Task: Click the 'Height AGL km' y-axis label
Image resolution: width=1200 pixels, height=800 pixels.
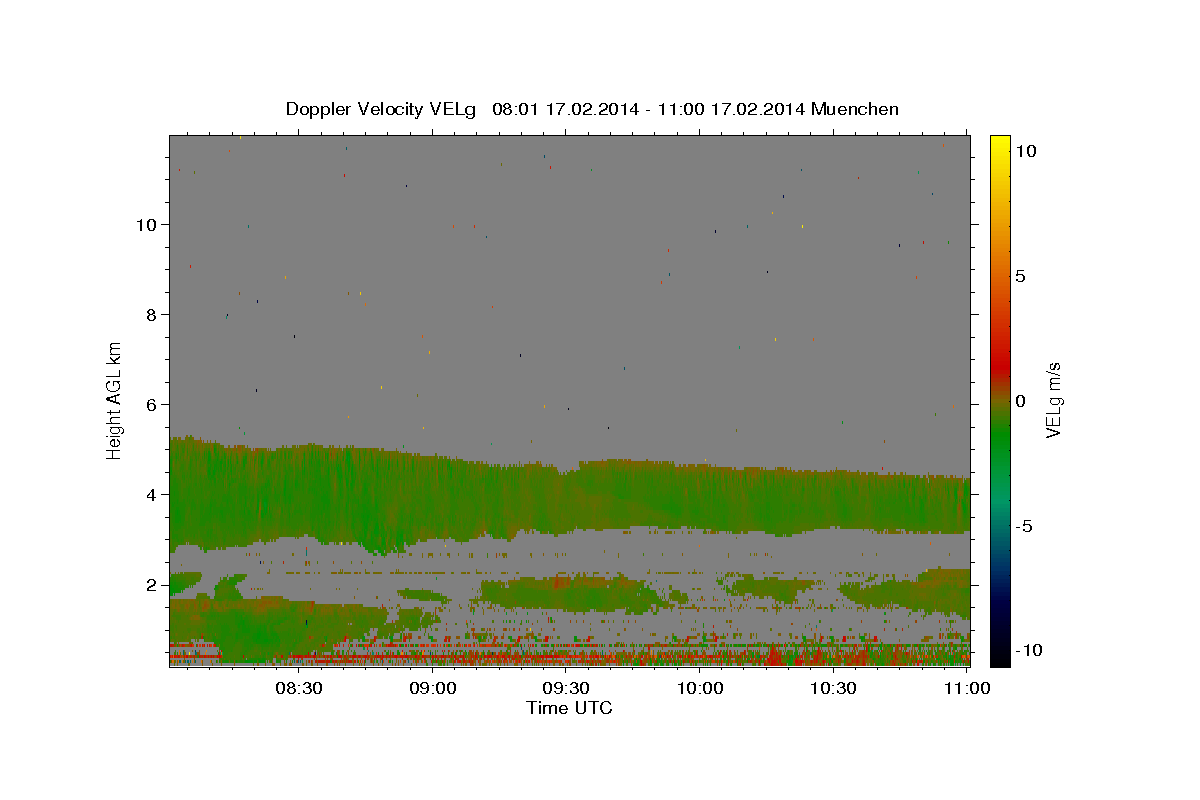Action: (115, 400)
